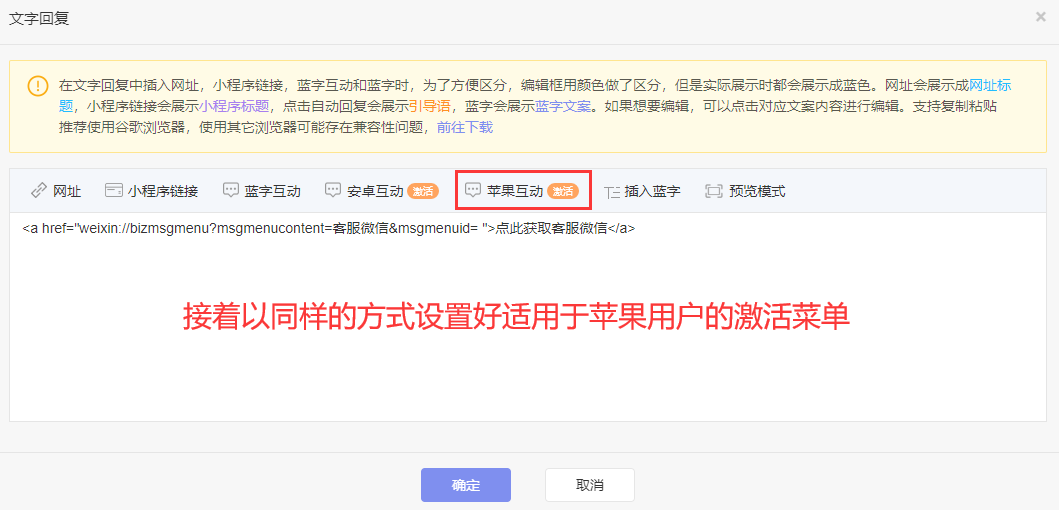Select the 蓝字互动 toolbar label

coord(273,191)
